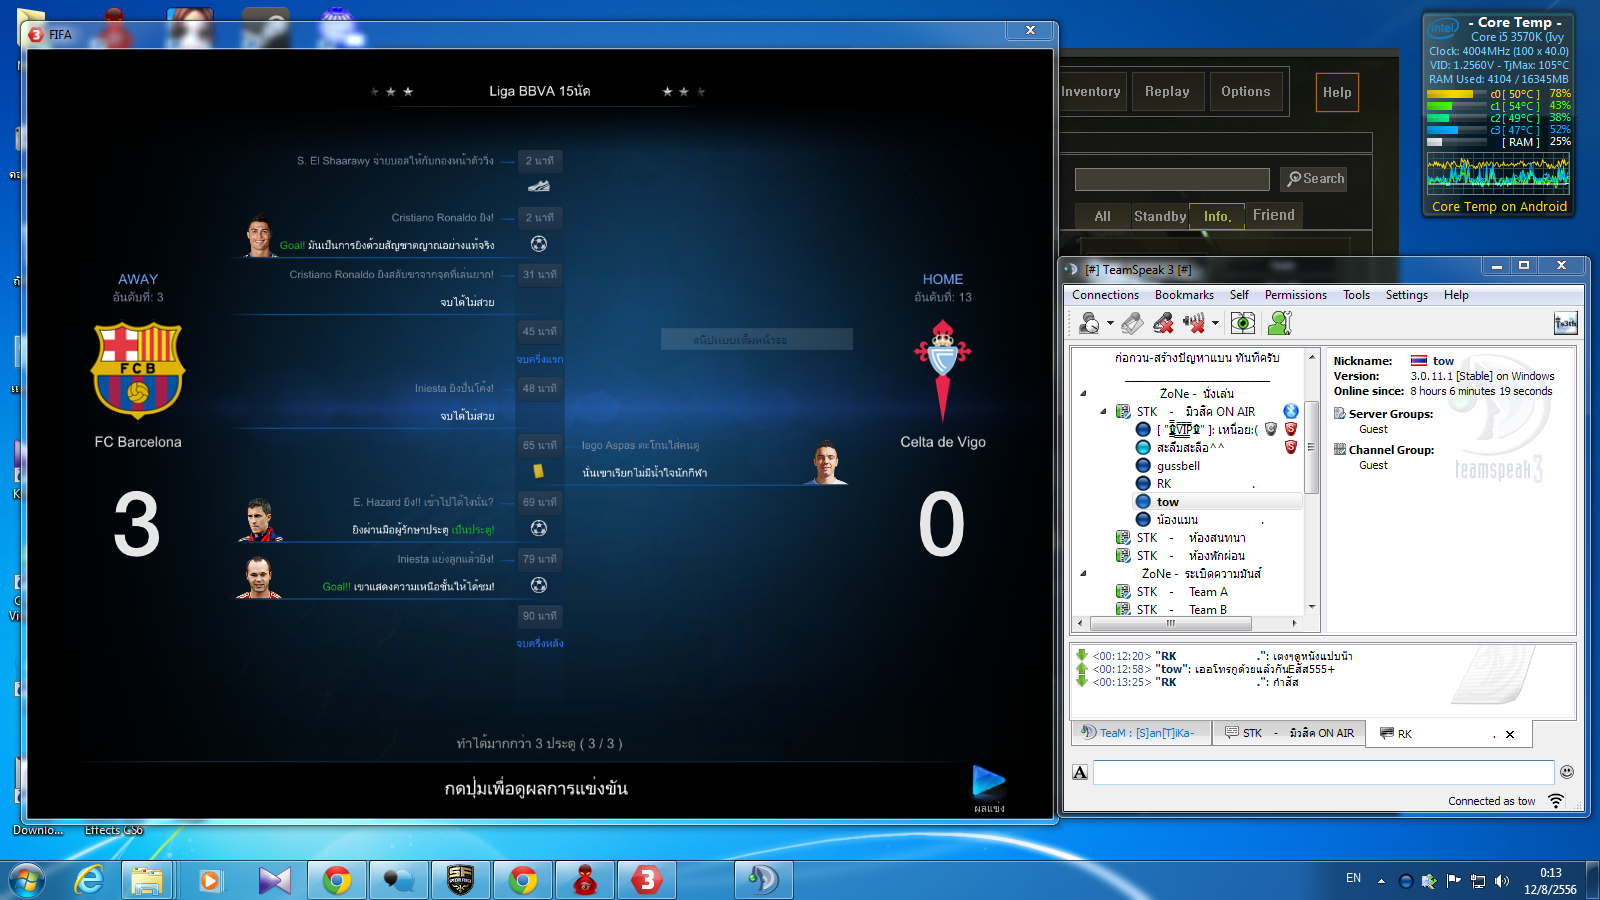
Task: Click the Inventory button in background window
Action: tap(1091, 92)
